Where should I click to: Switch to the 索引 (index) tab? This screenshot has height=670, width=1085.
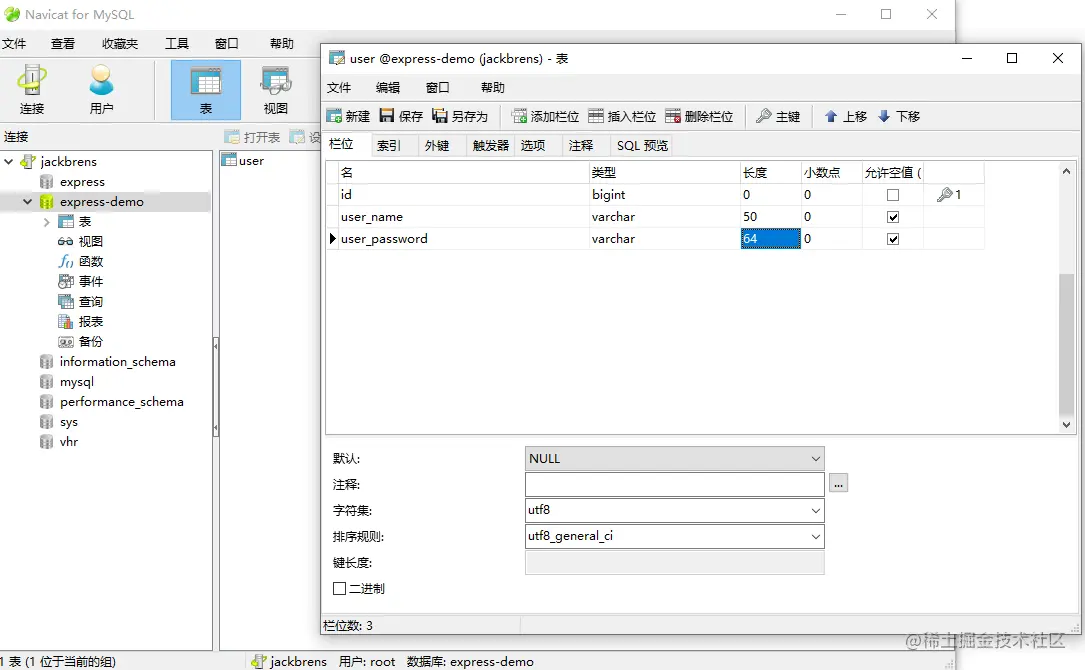coord(389,145)
